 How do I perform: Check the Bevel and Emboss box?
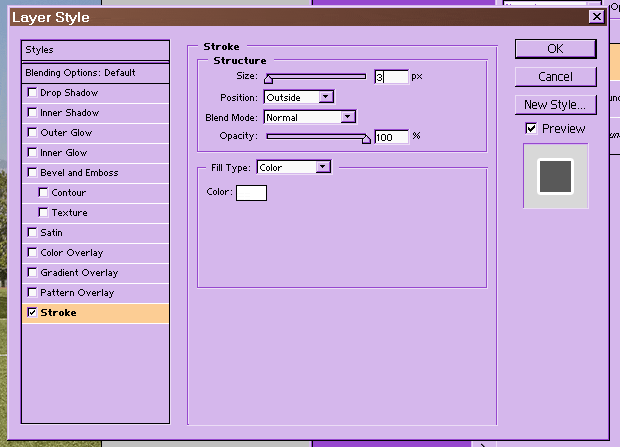tap(32, 173)
